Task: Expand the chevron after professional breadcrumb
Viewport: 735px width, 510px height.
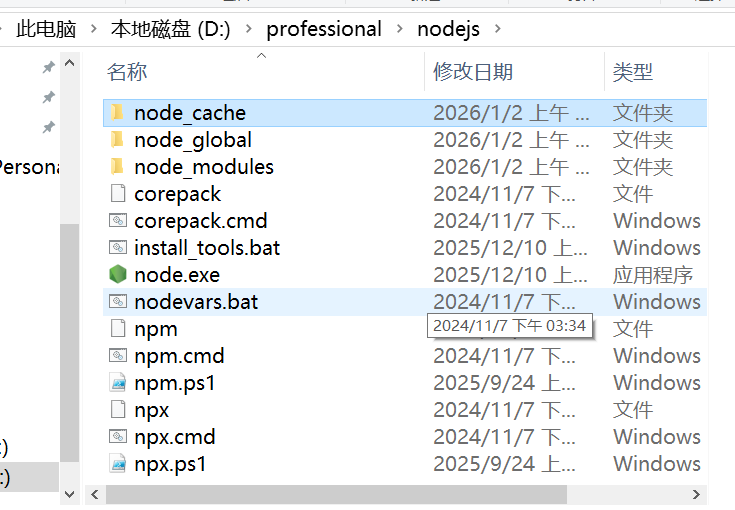Action: (400, 29)
